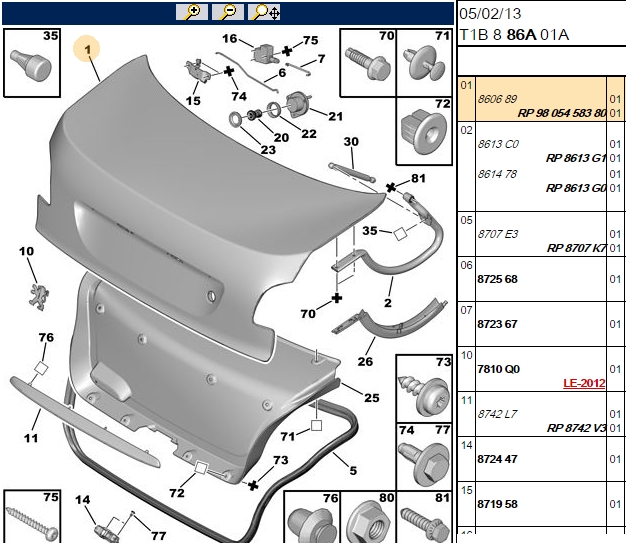The image size is (626, 543).
Task: Select part number 8723 67
Action: pos(497,324)
